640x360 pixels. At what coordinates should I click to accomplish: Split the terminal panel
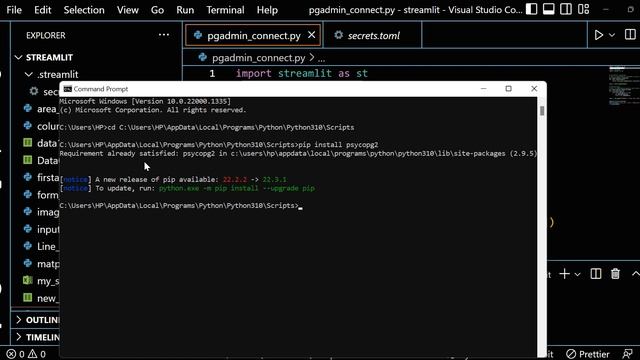[x=596, y=274]
